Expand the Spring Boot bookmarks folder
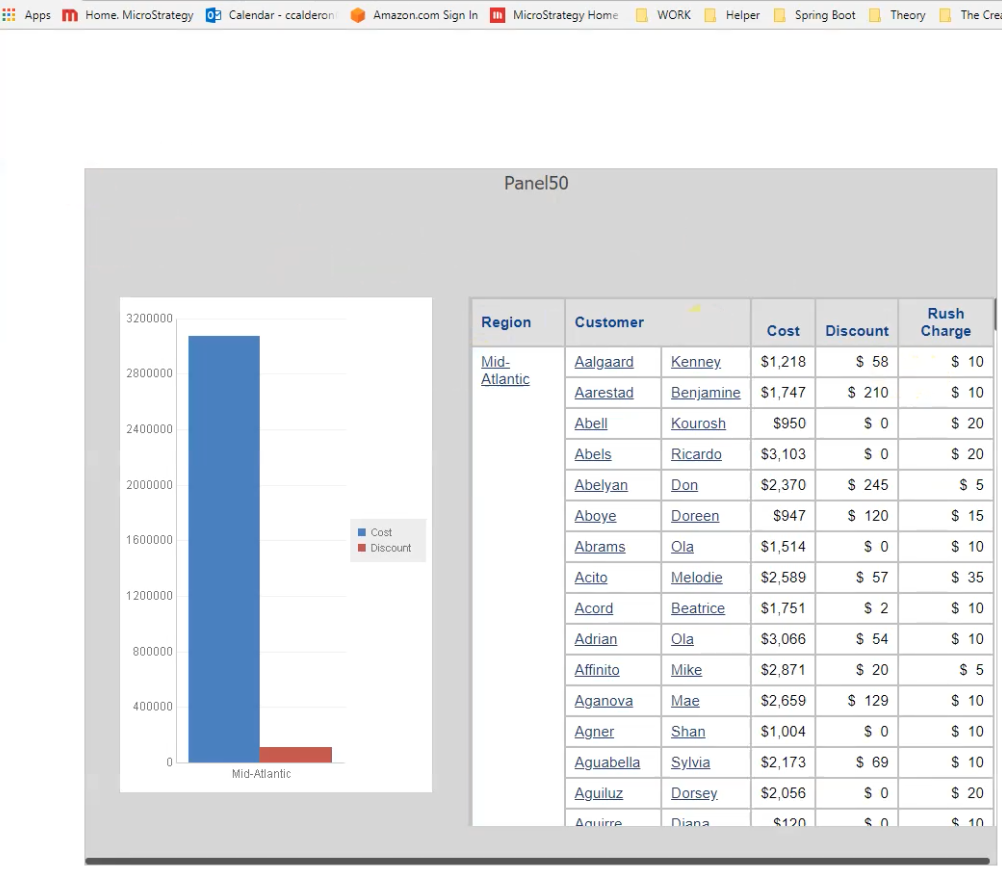 click(815, 15)
